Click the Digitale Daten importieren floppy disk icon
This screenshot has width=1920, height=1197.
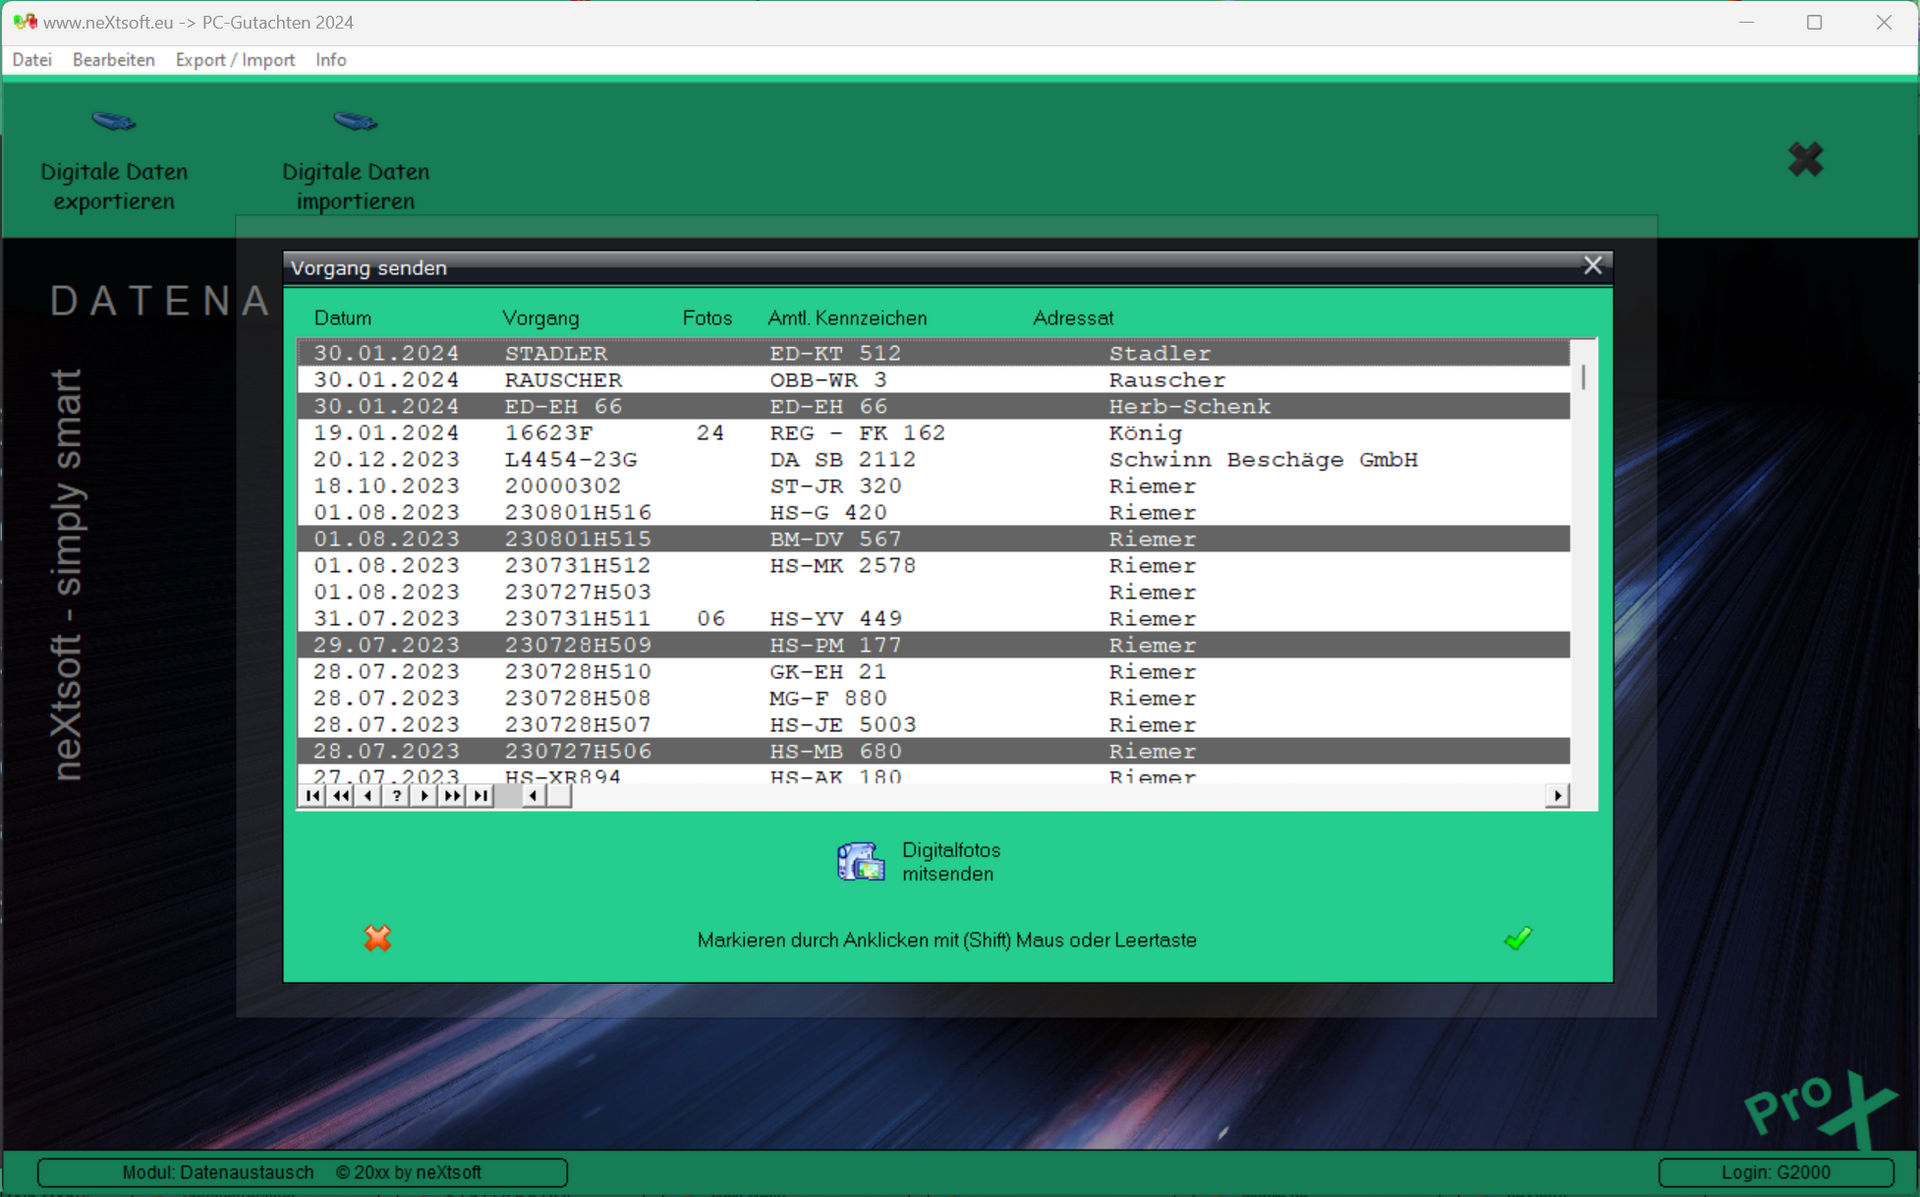[356, 121]
